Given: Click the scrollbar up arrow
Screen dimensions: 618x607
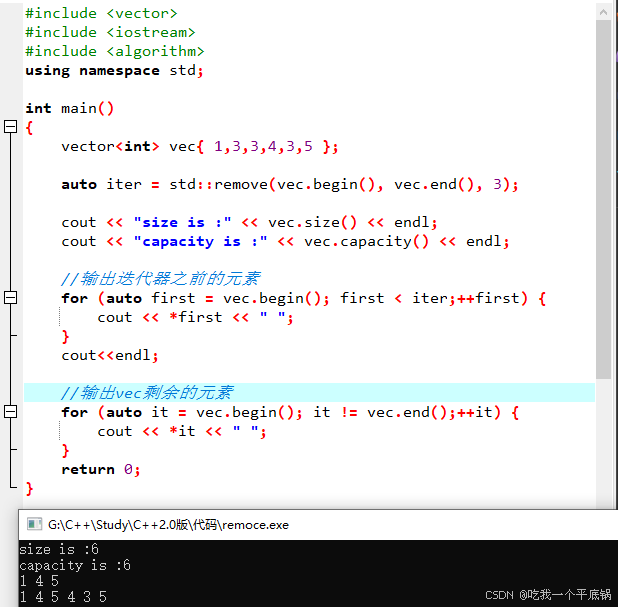Looking at the screenshot, I should pos(603,12).
